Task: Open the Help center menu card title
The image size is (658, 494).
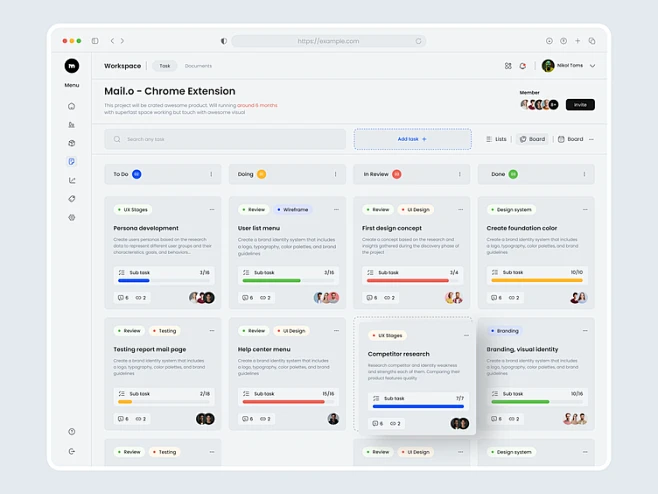Action: [x=264, y=349]
